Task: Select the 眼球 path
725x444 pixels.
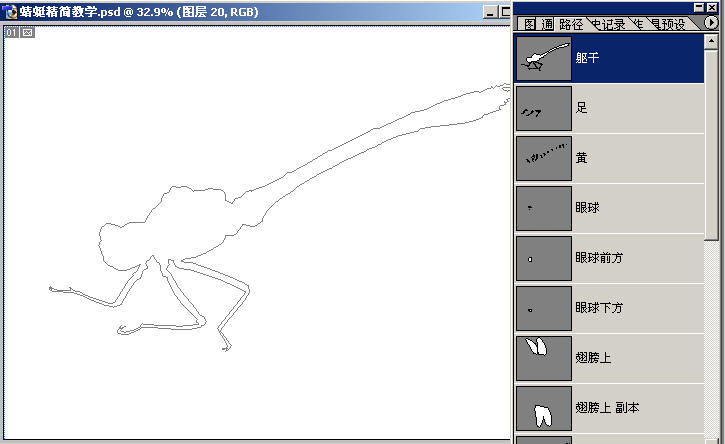Action: point(609,209)
